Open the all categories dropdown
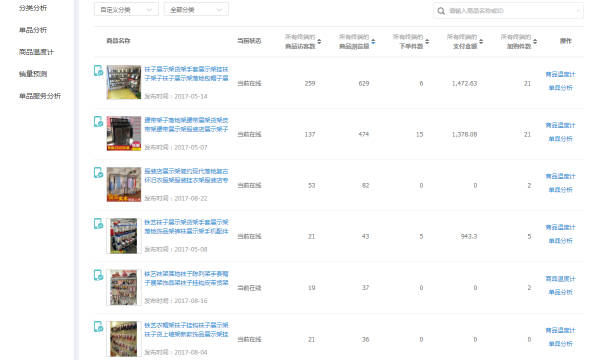Viewport: 589px width, 360px height. [196, 9]
